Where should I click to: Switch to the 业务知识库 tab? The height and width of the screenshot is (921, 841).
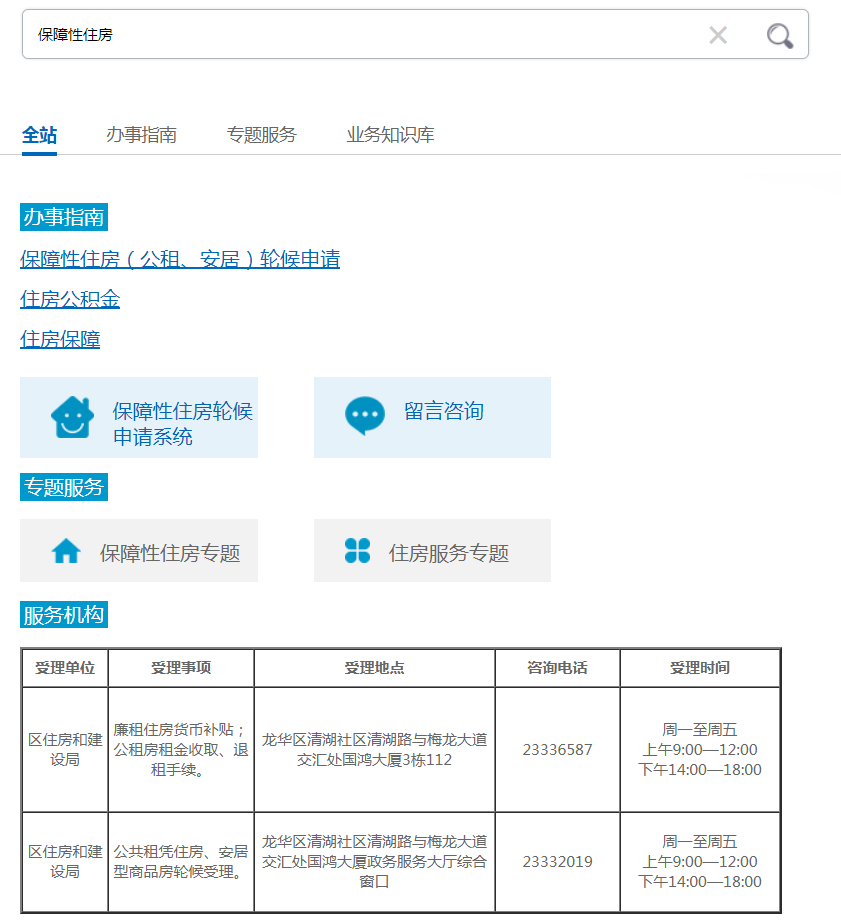click(390, 135)
